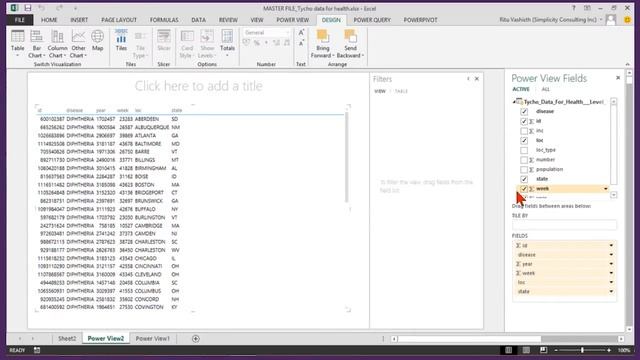Open dropdown for id in FIELDS area

pyautogui.click(x=611, y=245)
